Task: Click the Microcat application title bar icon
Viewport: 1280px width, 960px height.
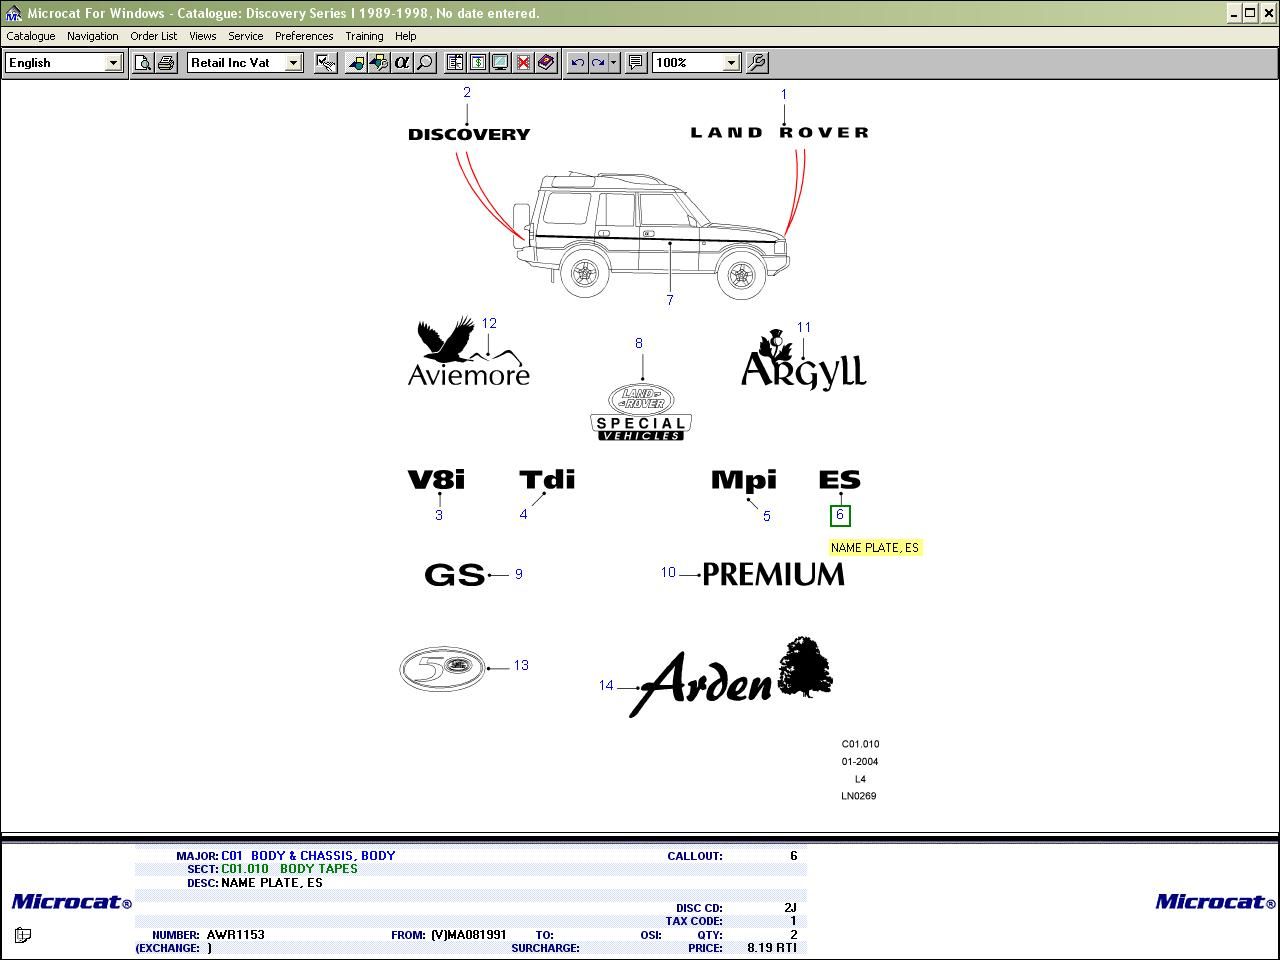Action: coord(13,13)
